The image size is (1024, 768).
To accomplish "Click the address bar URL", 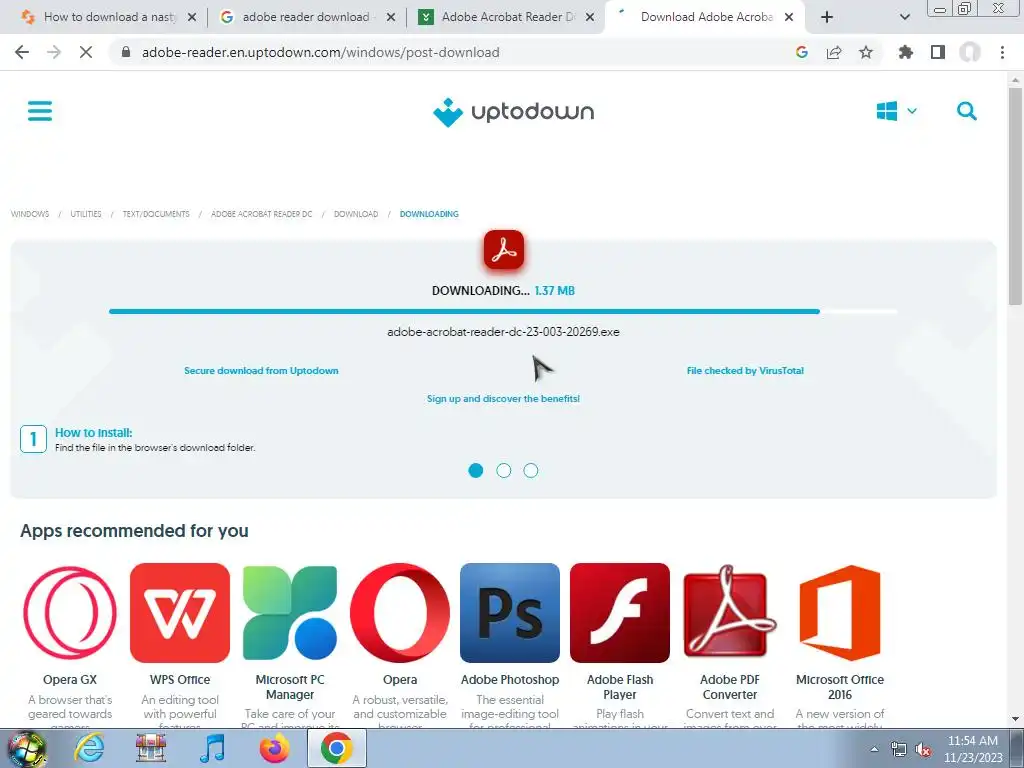I will [x=321, y=52].
